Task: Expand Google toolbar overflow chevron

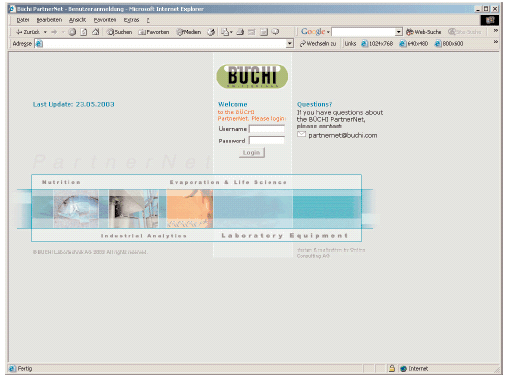Action: click(x=496, y=31)
